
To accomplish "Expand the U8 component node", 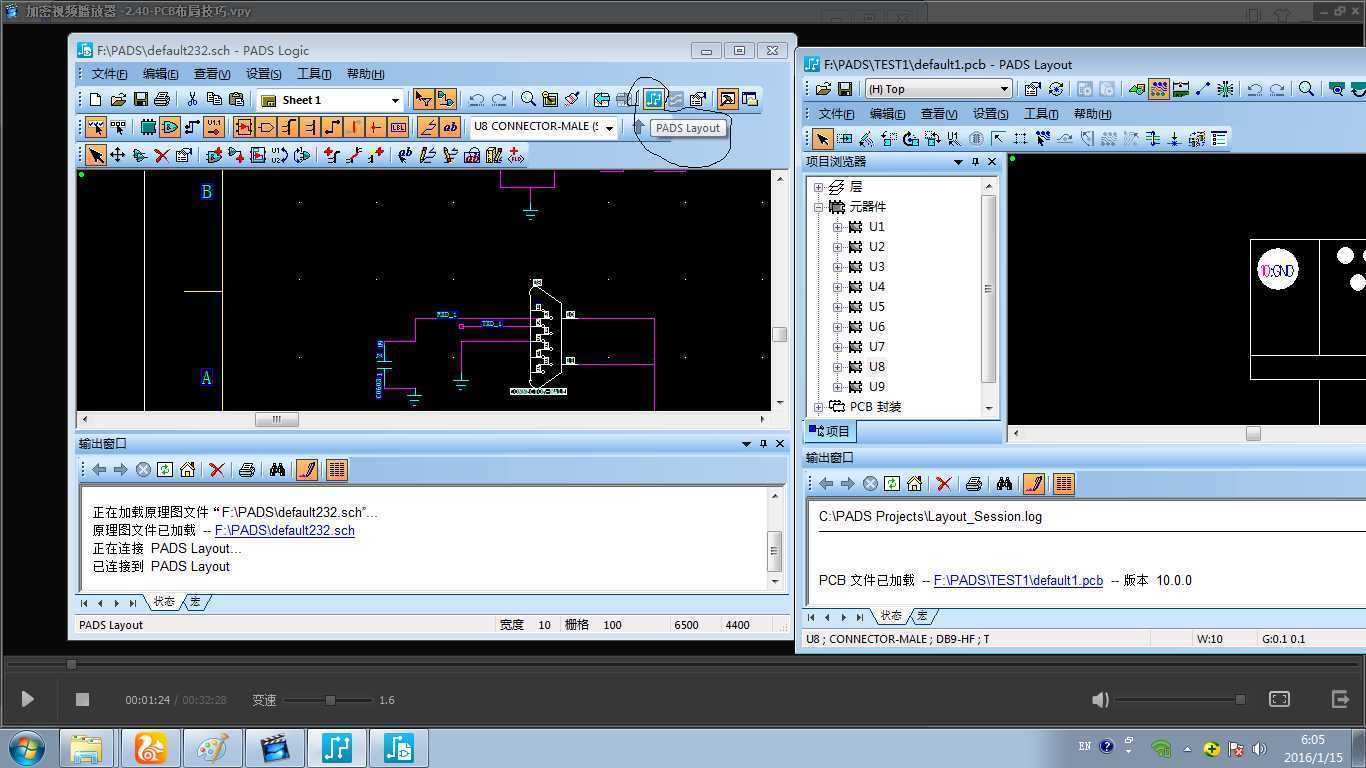I will pyautogui.click(x=838, y=367).
